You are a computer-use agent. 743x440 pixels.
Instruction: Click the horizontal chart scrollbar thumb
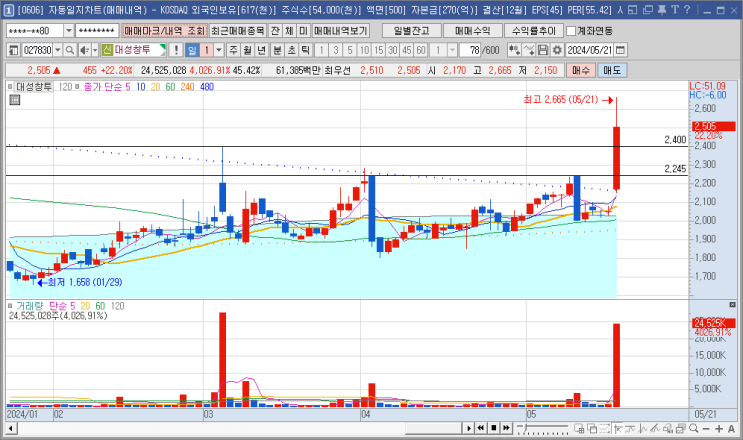[433, 428]
